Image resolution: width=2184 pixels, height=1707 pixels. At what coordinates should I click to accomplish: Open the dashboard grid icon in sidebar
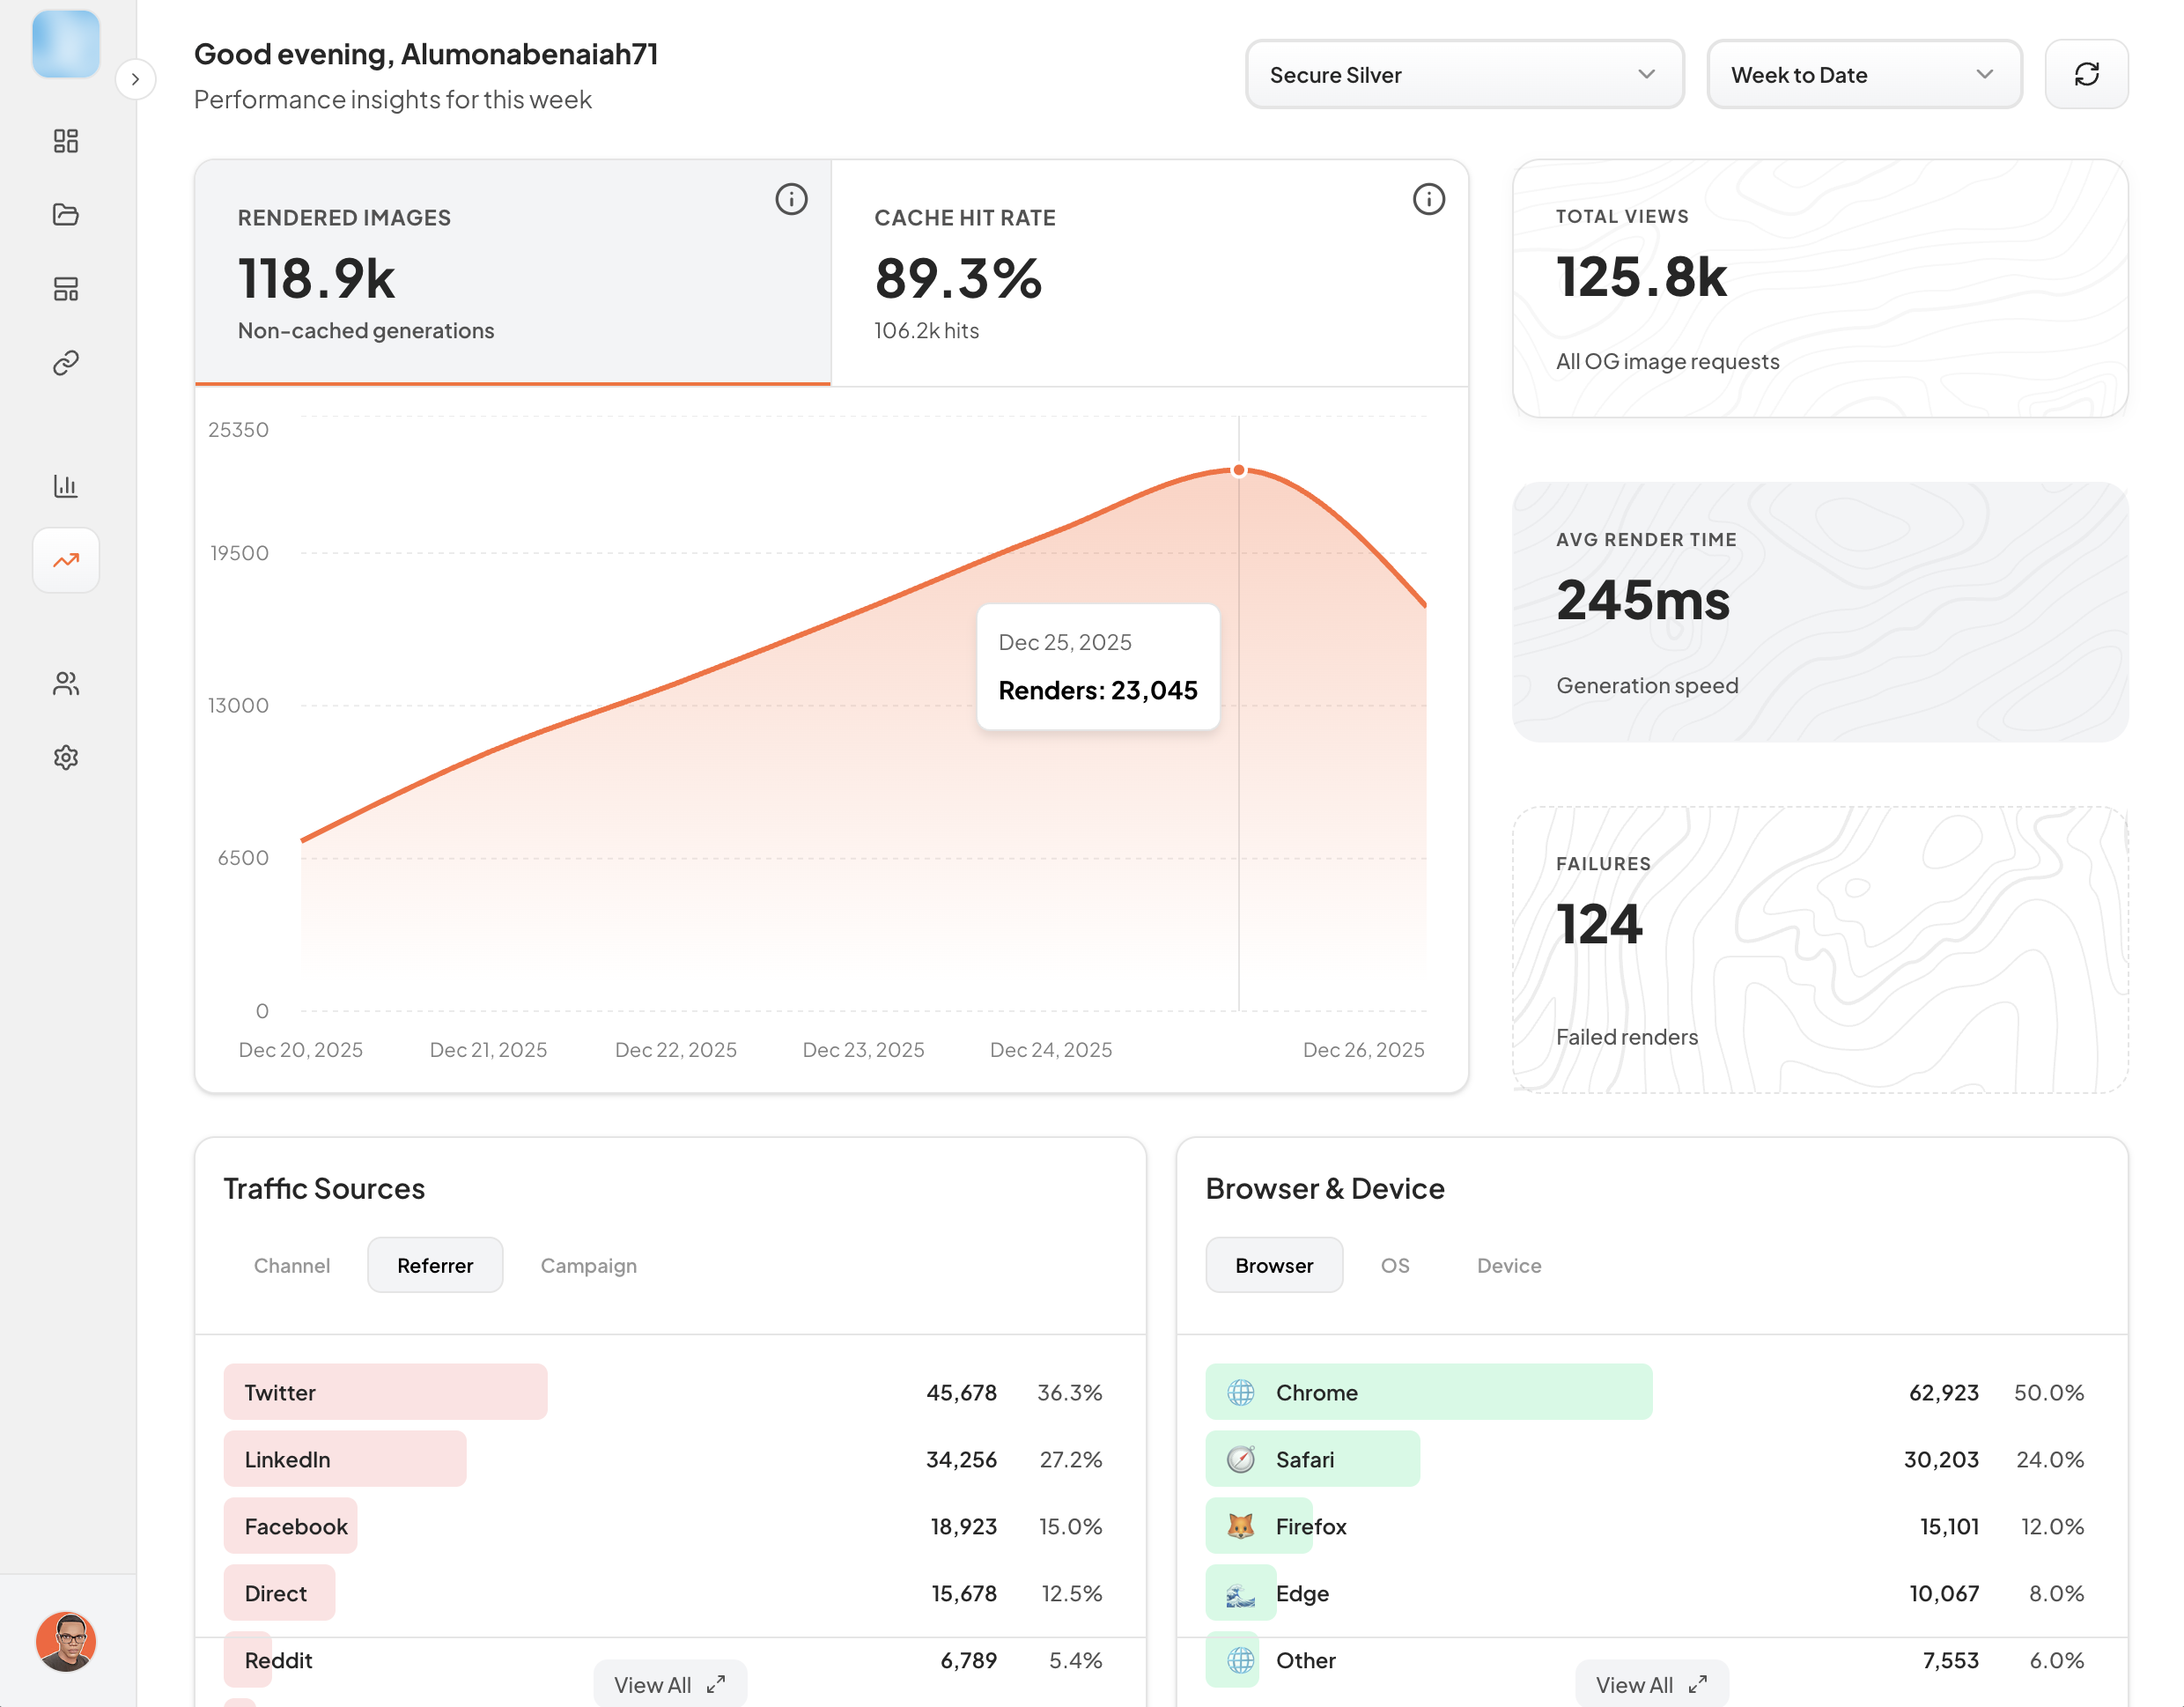(66, 141)
